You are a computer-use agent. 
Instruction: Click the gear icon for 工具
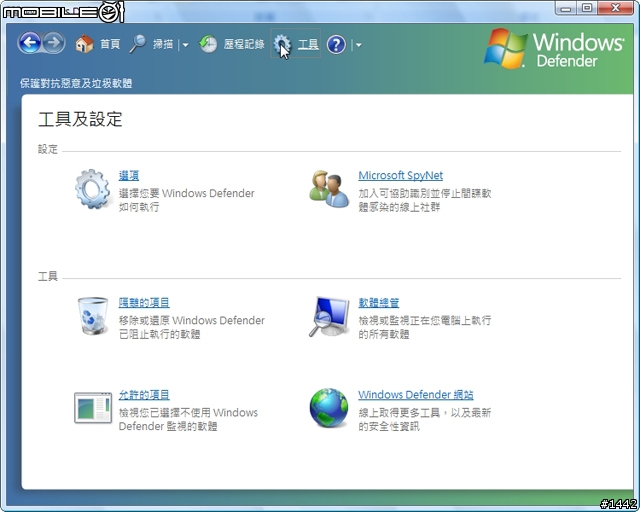(282, 44)
